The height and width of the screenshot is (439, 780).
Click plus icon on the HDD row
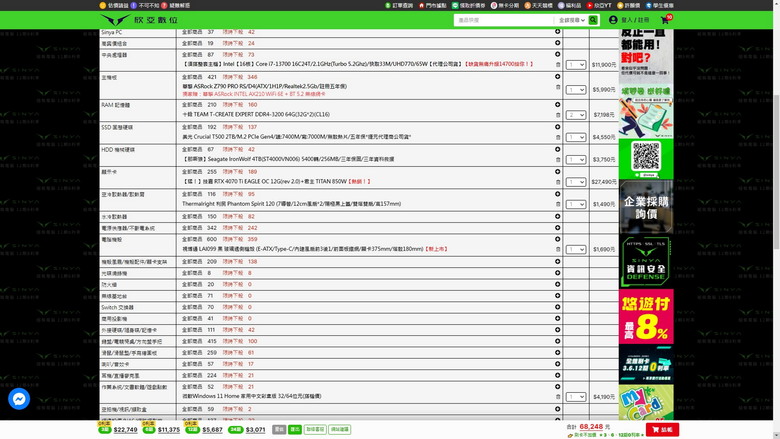tap(557, 149)
